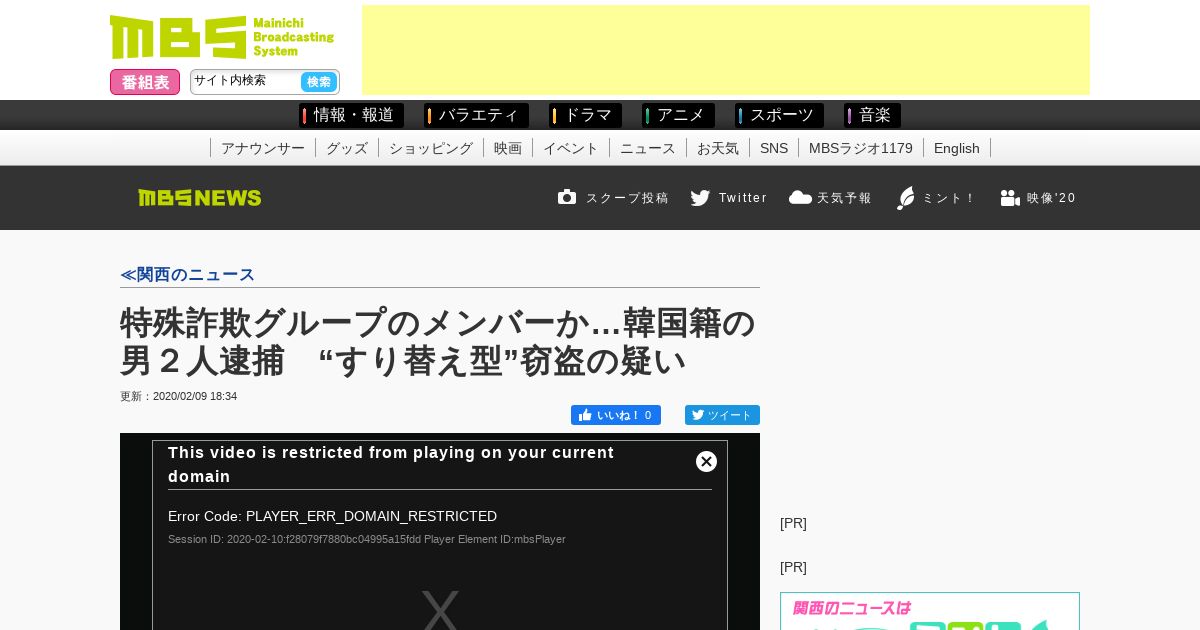Click the cloud icon for 天気予報
This screenshot has width=1200, height=630.
(800, 197)
